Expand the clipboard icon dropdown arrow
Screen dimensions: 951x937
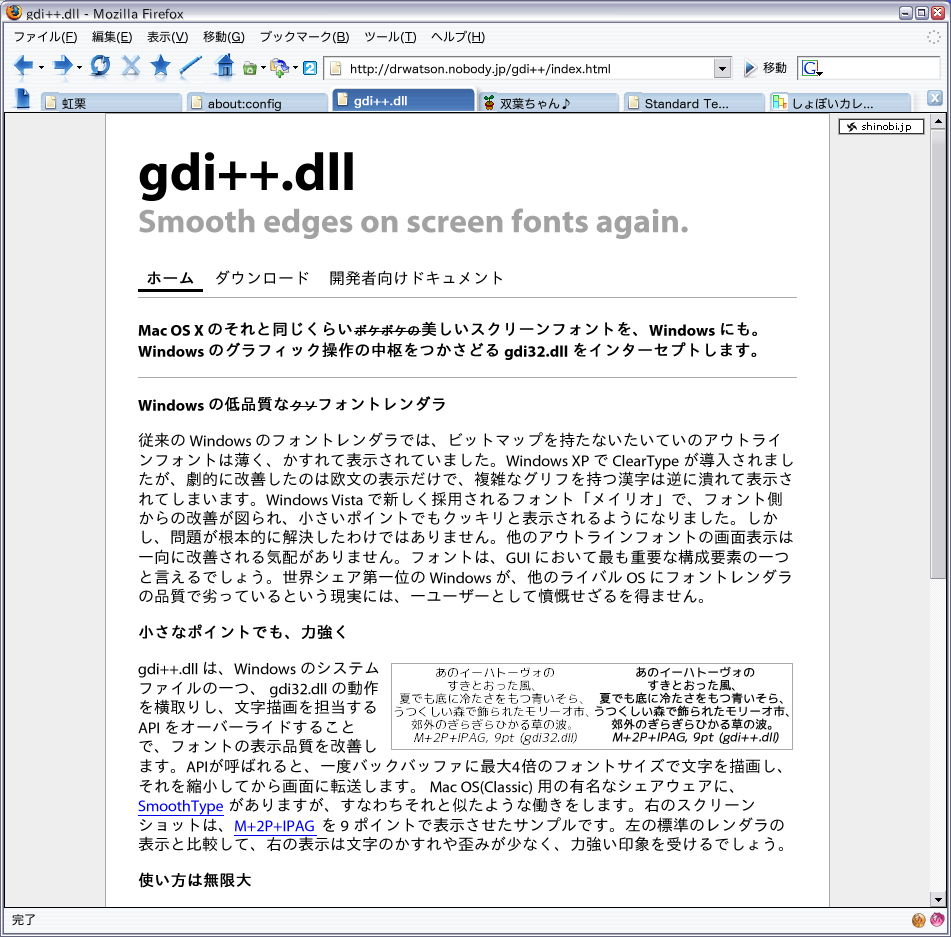(x=295, y=68)
